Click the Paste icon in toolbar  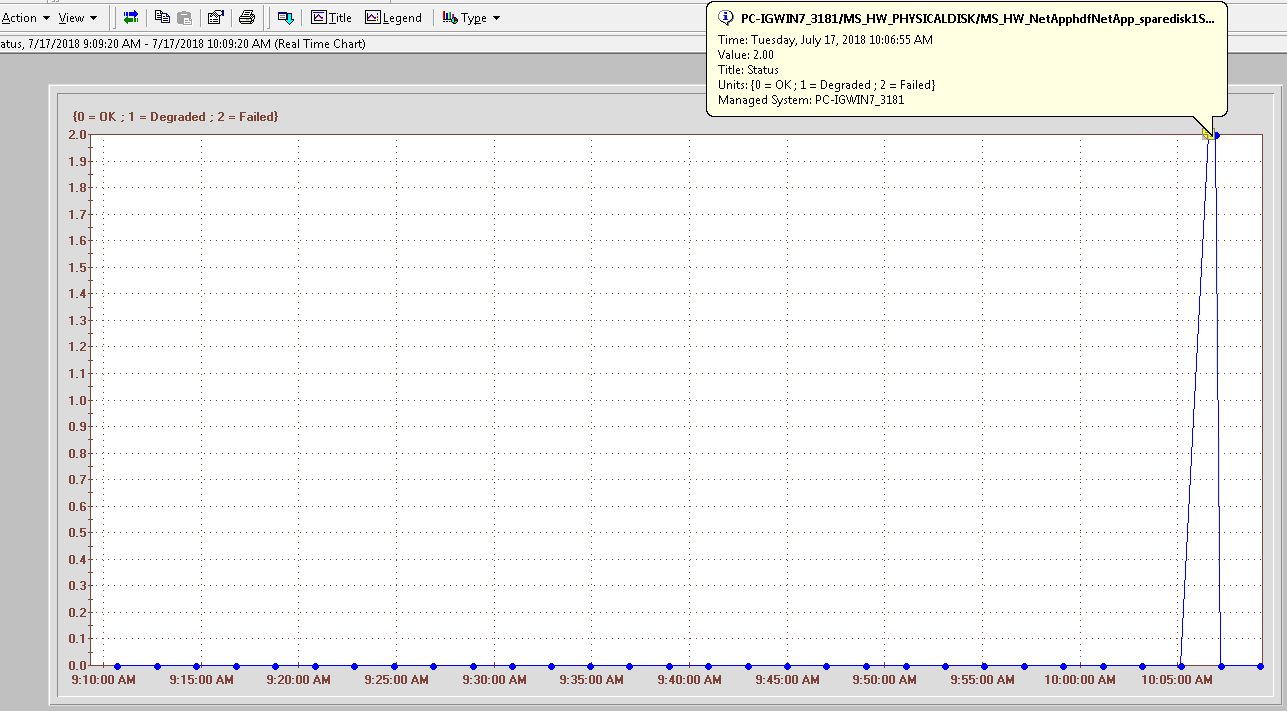[185, 18]
